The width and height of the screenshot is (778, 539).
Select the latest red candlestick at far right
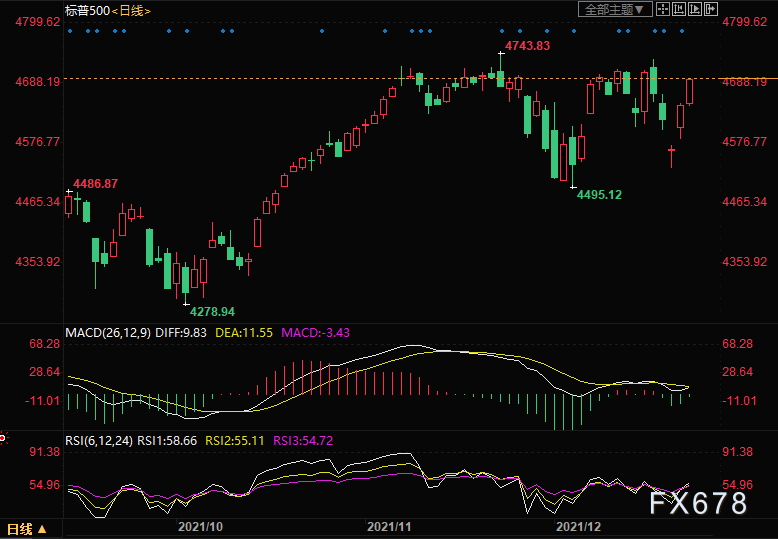[690, 91]
